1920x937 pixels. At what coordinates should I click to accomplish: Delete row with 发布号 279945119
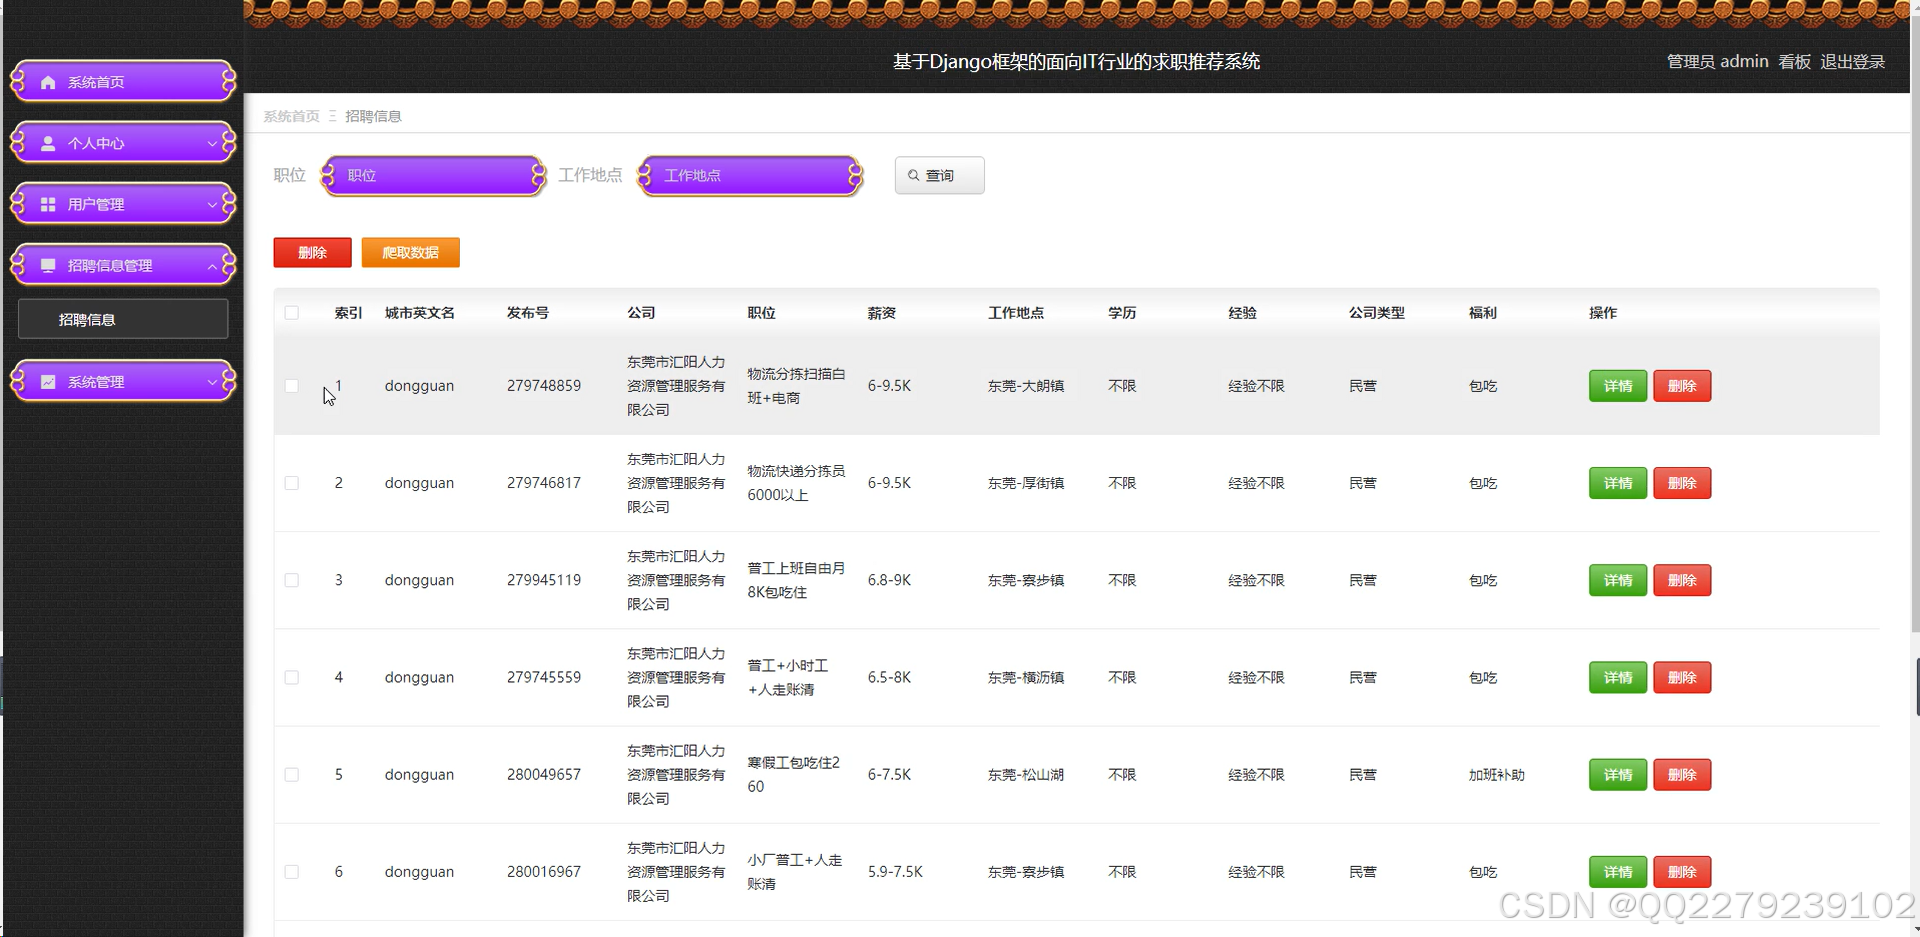point(1682,580)
